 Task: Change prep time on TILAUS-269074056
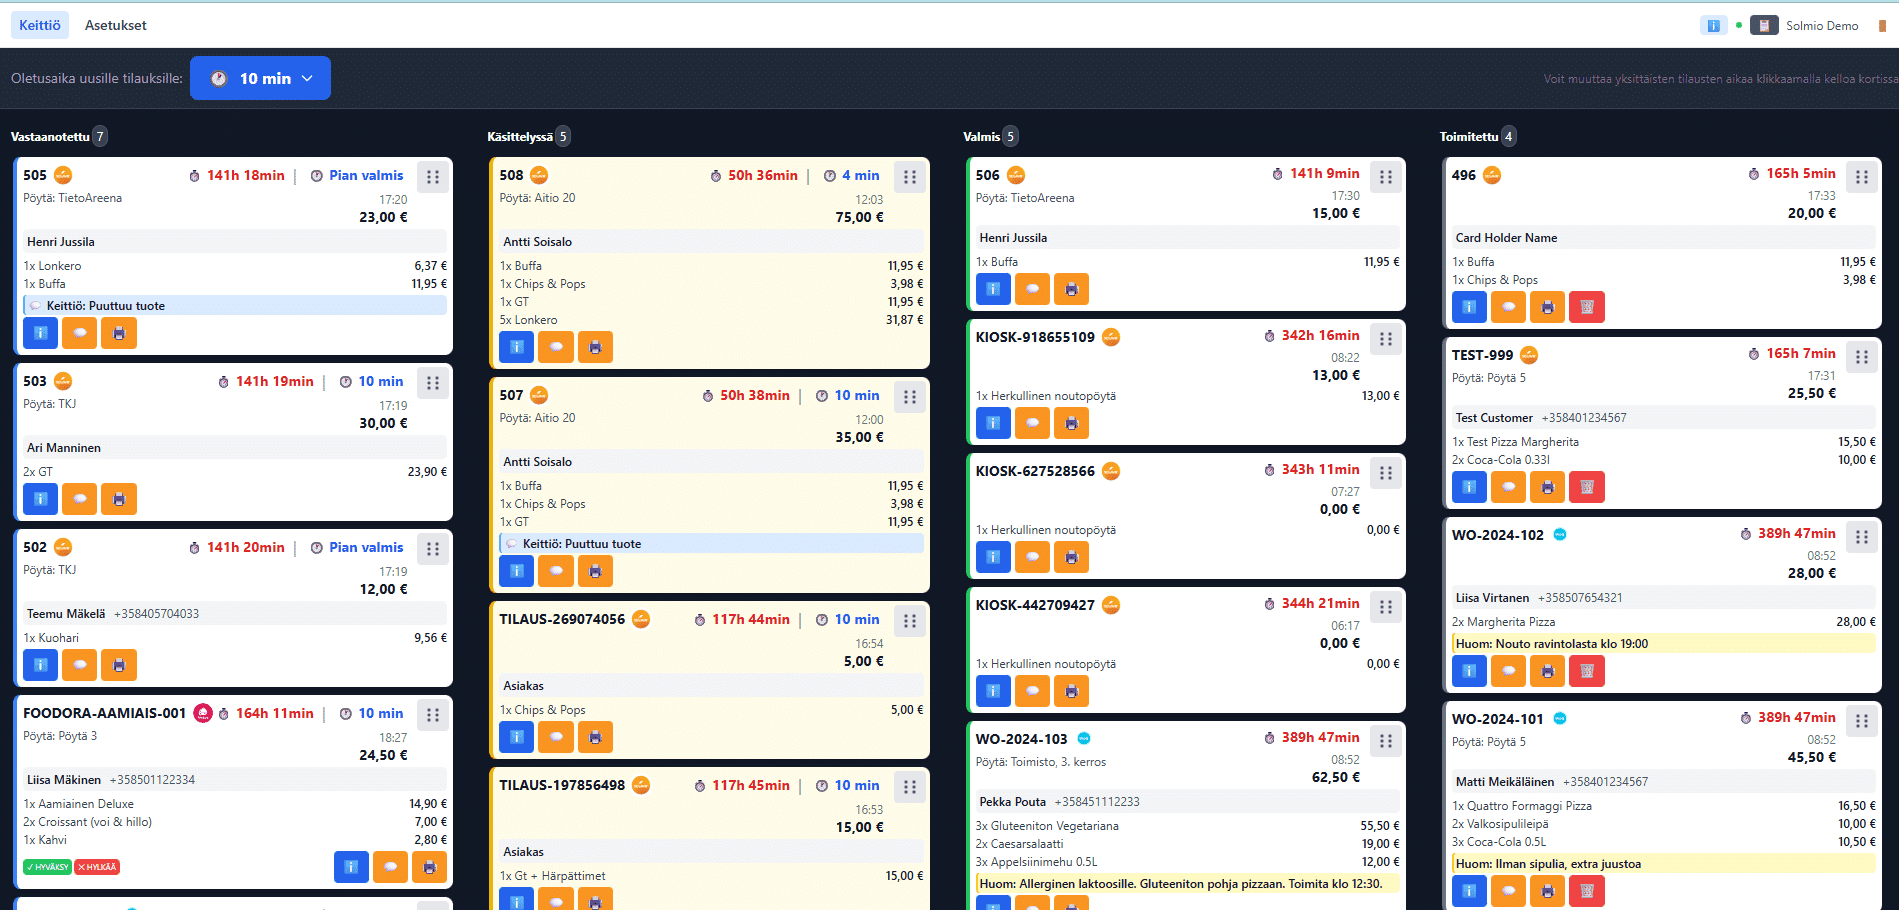(847, 619)
